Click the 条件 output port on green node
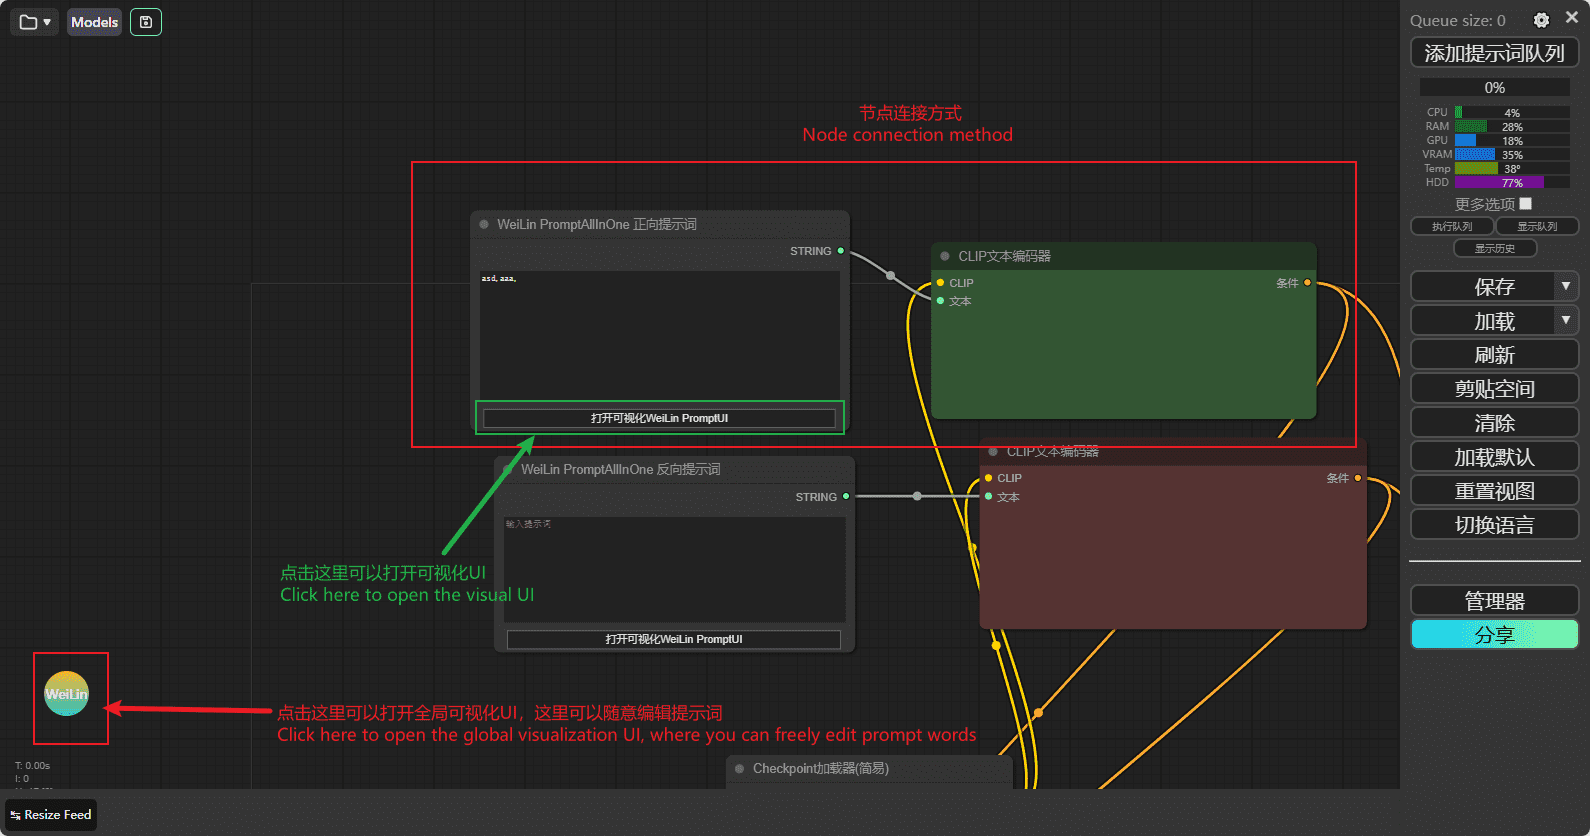The width and height of the screenshot is (1590, 836). (x=1307, y=283)
